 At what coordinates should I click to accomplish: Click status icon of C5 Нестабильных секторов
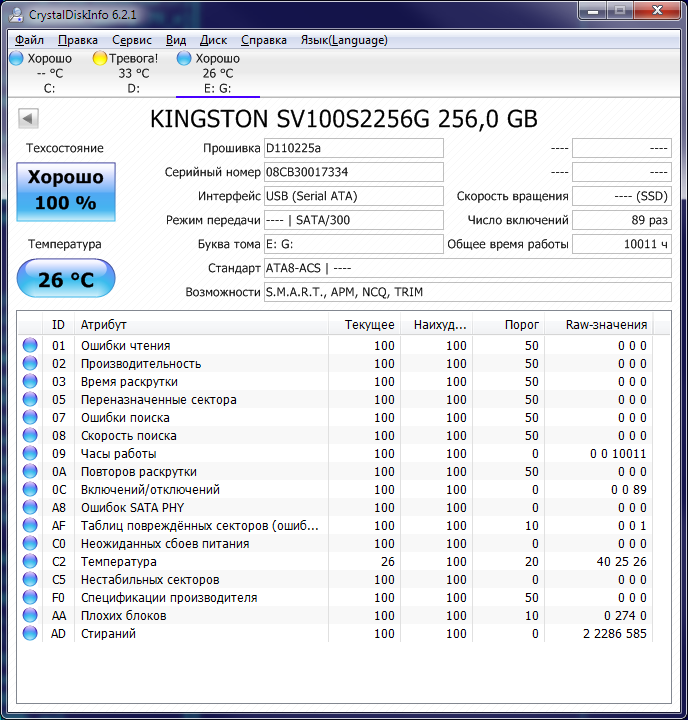[x=30, y=579]
